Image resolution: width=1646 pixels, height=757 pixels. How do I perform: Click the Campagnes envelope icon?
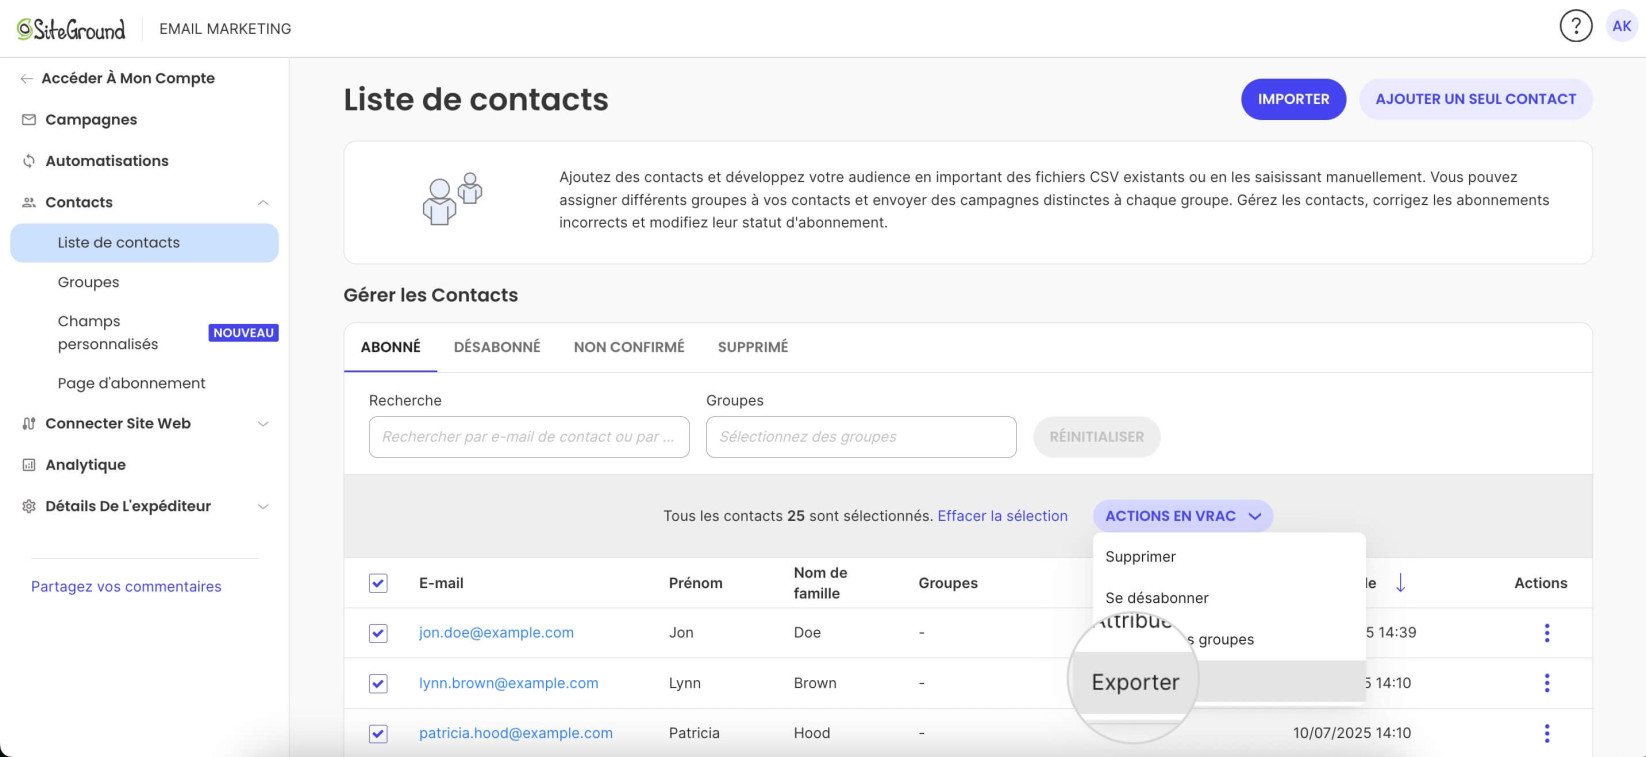(29, 120)
